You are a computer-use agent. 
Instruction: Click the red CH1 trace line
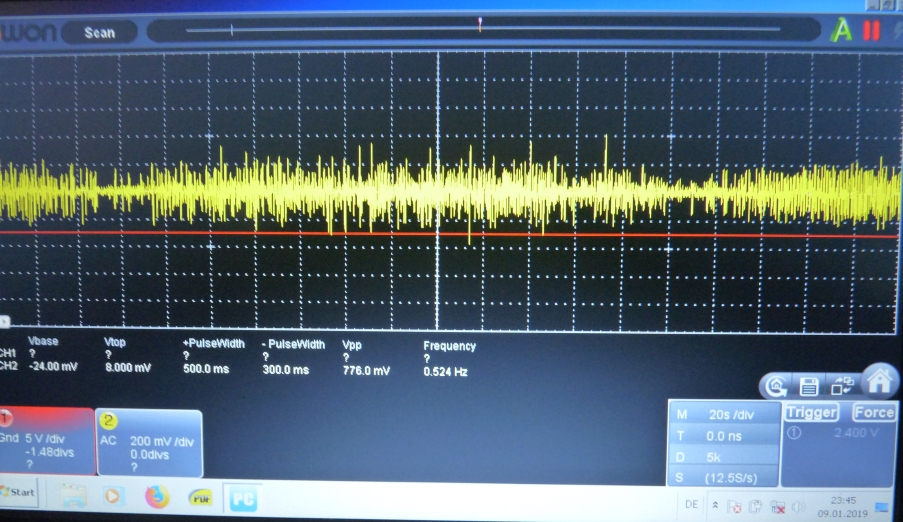click(449, 234)
